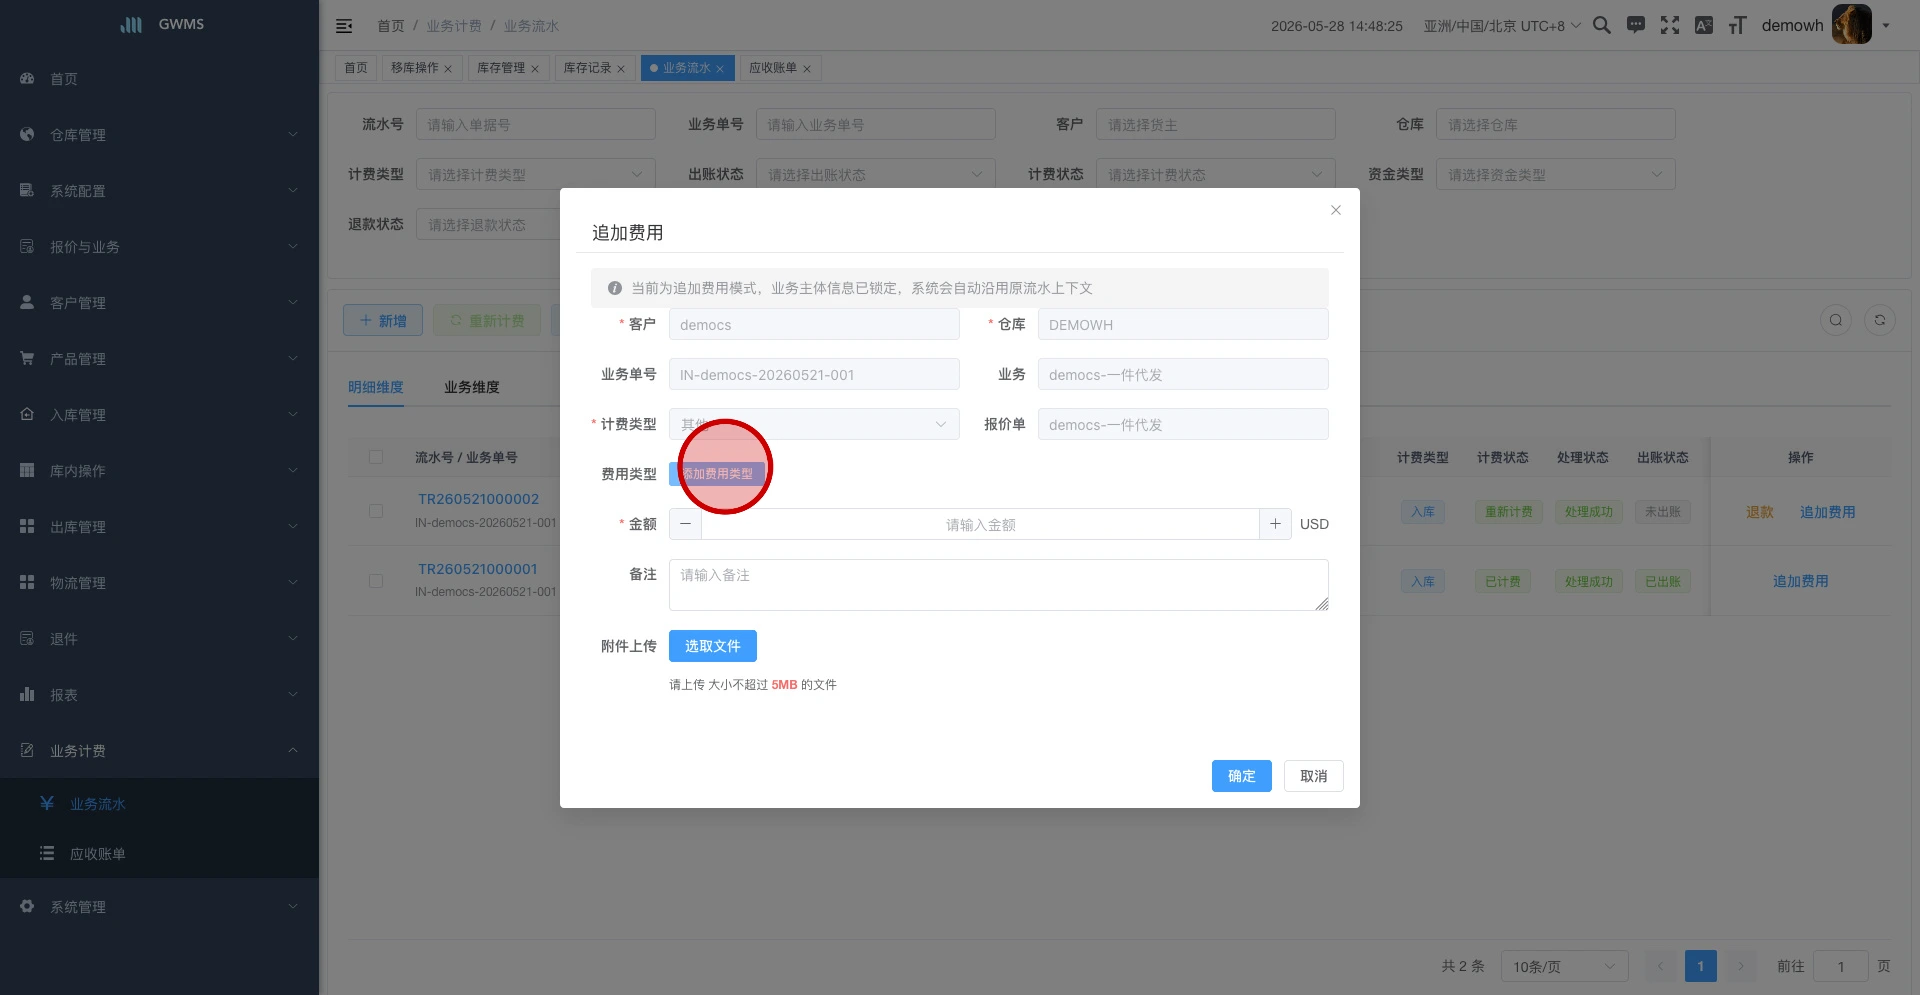Expand 仓库管理 sidebar menu
This screenshot has height=995, width=1920.
tap(160, 135)
